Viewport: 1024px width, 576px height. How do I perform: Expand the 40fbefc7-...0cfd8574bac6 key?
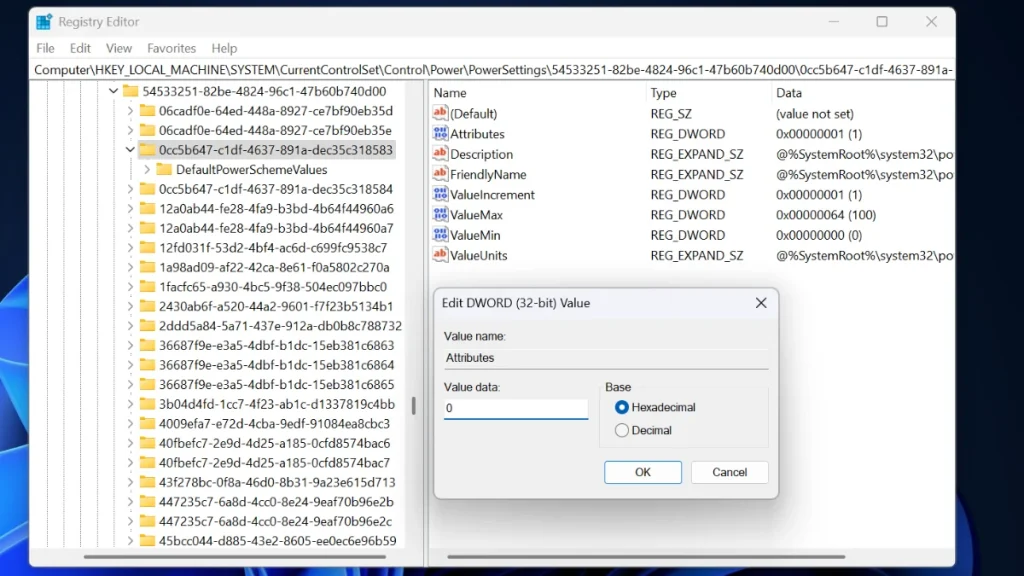[130, 443]
